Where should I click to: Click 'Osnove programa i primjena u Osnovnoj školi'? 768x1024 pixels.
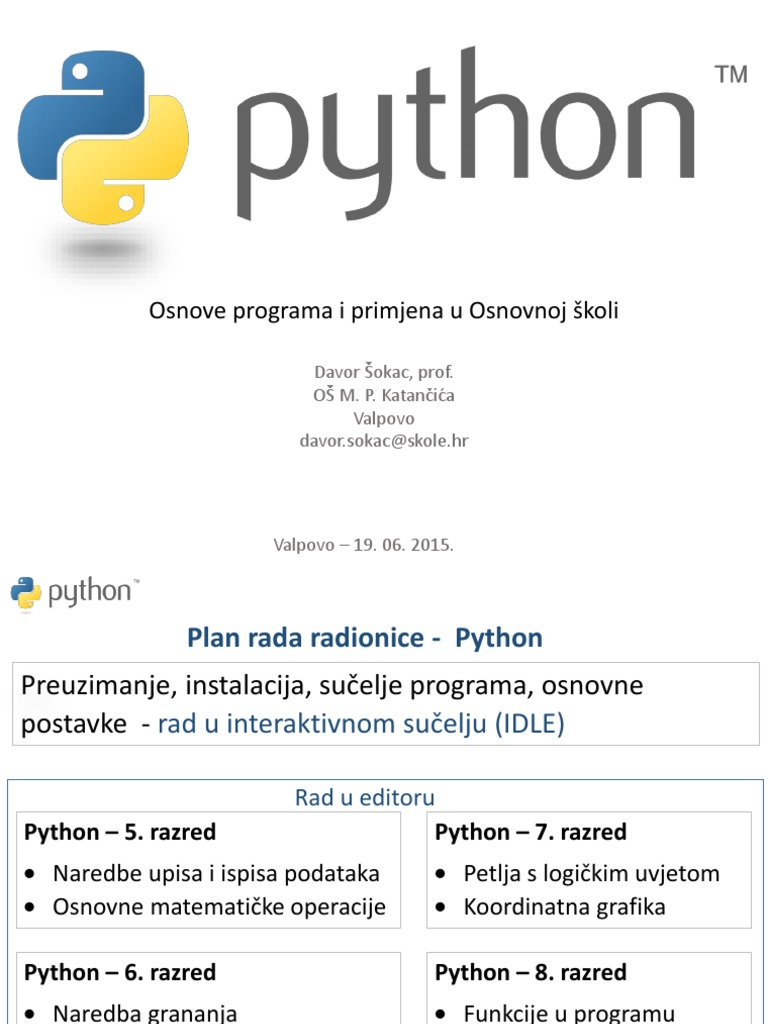[x=383, y=310]
